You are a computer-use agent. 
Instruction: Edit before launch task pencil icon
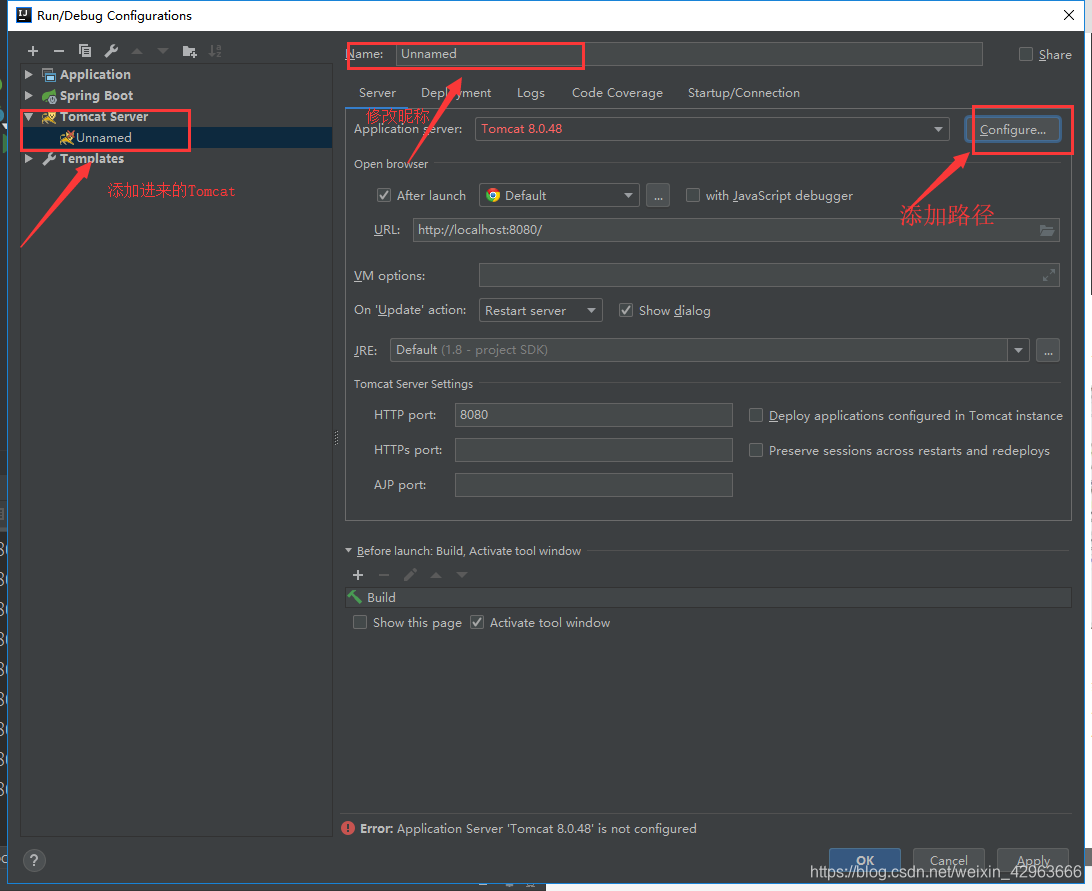(x=410, y=575)
